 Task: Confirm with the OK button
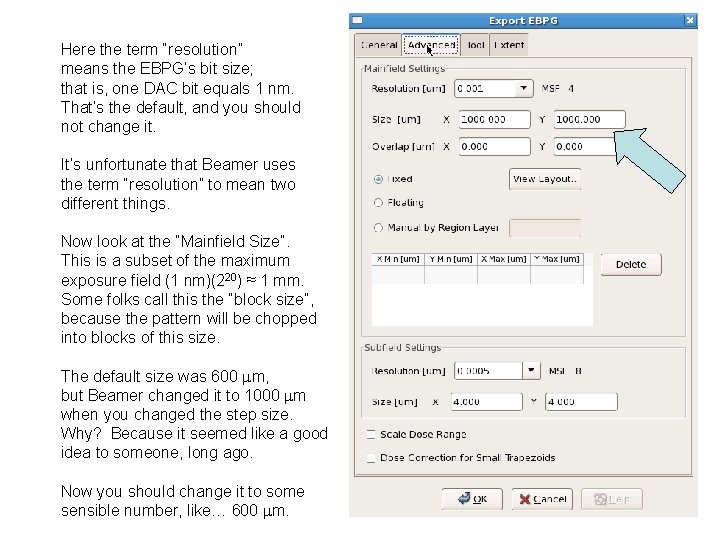pyautogui.click(x=471, y=499)
